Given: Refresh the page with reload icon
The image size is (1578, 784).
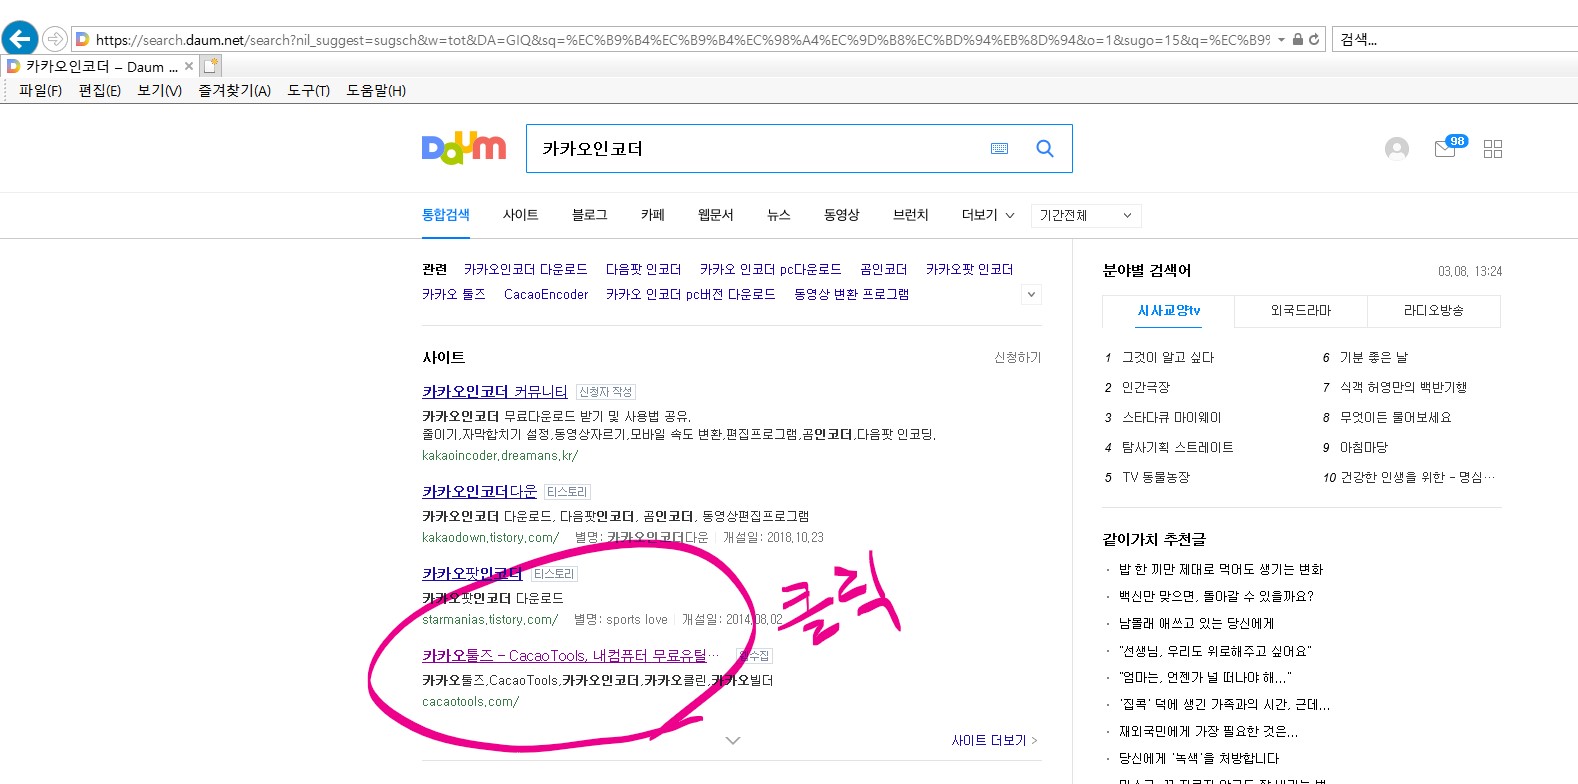Looking at the screenshot, I should point(1314,40).
